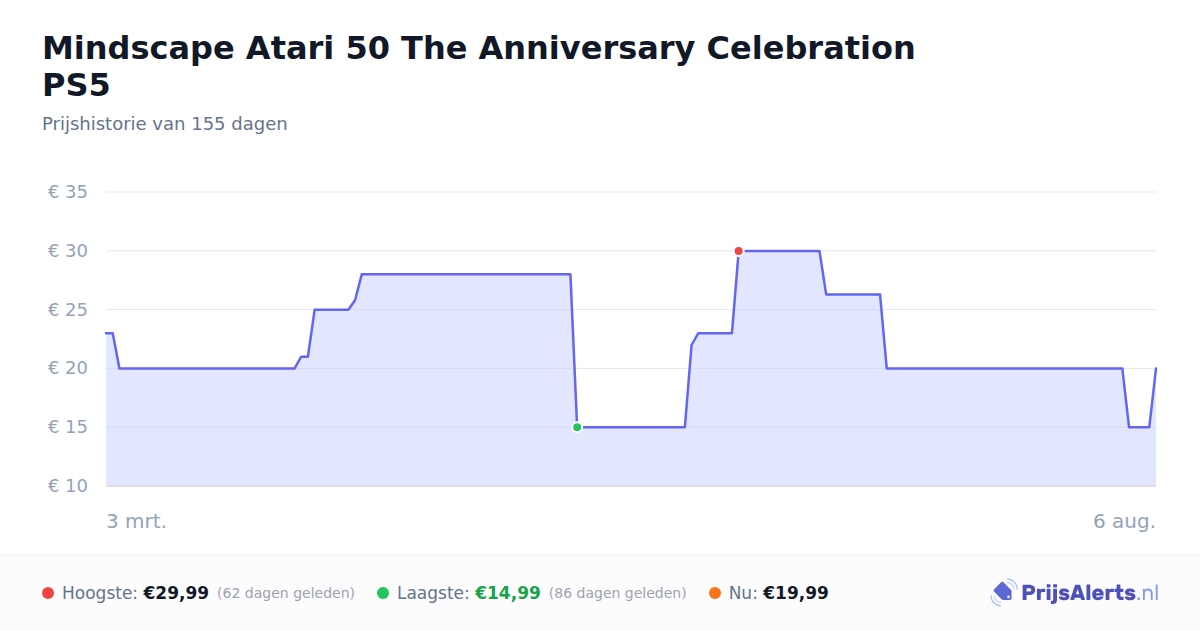This screenshot has height=630, width=1200.
Task: Click the €29,99 highest price value
Action: coord(176,593)
